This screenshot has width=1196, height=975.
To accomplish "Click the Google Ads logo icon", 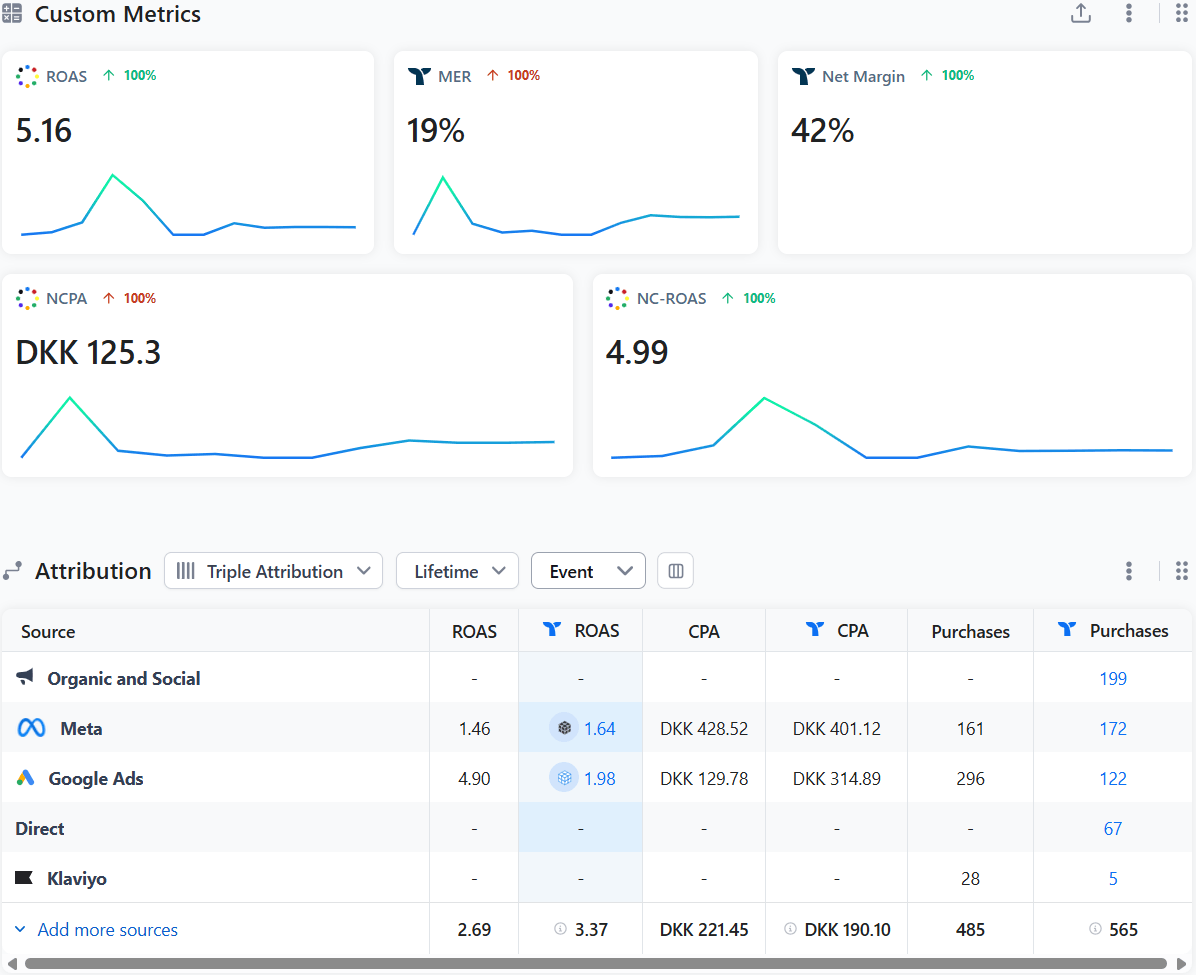I will point(26,777).
